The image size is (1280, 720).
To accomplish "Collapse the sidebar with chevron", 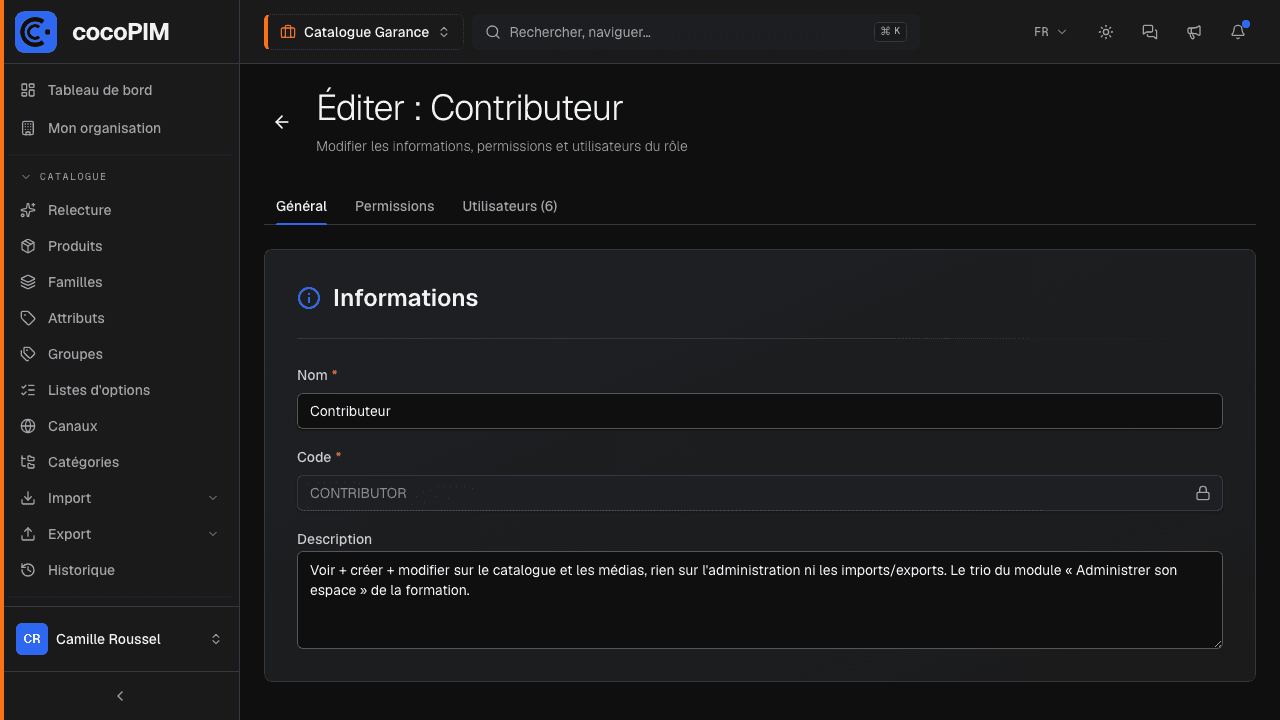I will point(120,696).
